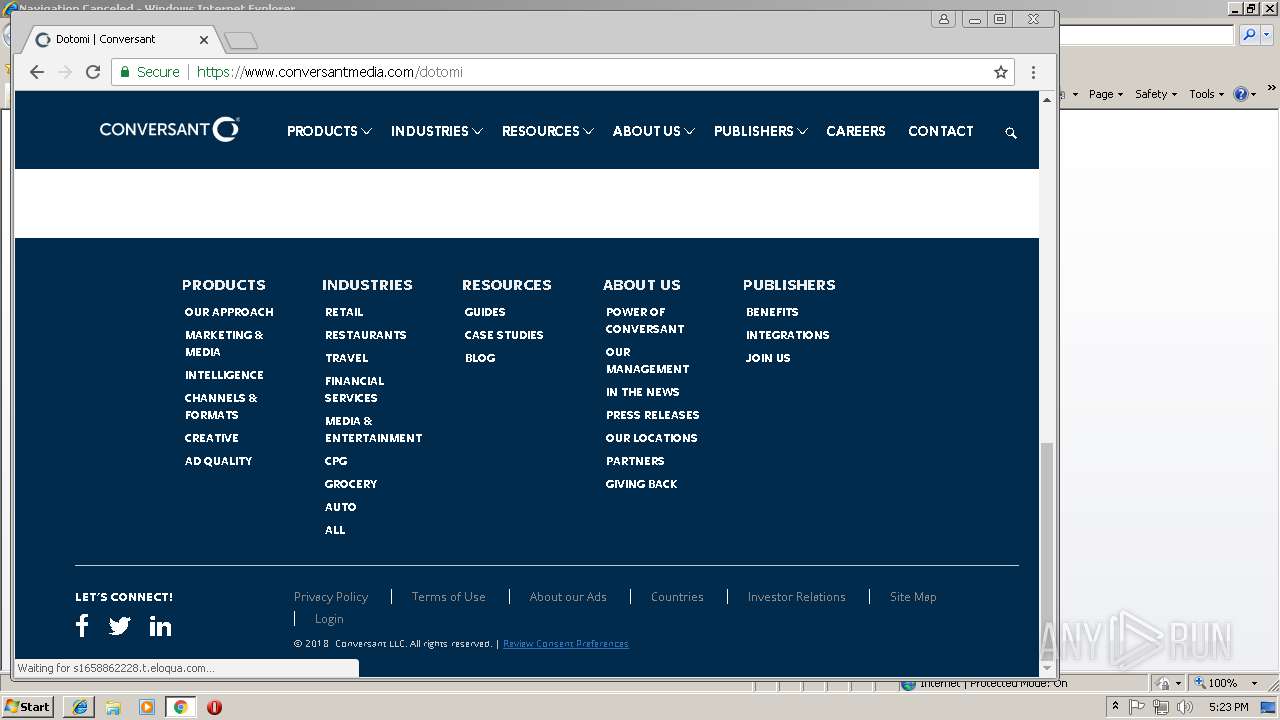Open the Terms of Use link
The image size is (1280, 720).
point(449,597)
